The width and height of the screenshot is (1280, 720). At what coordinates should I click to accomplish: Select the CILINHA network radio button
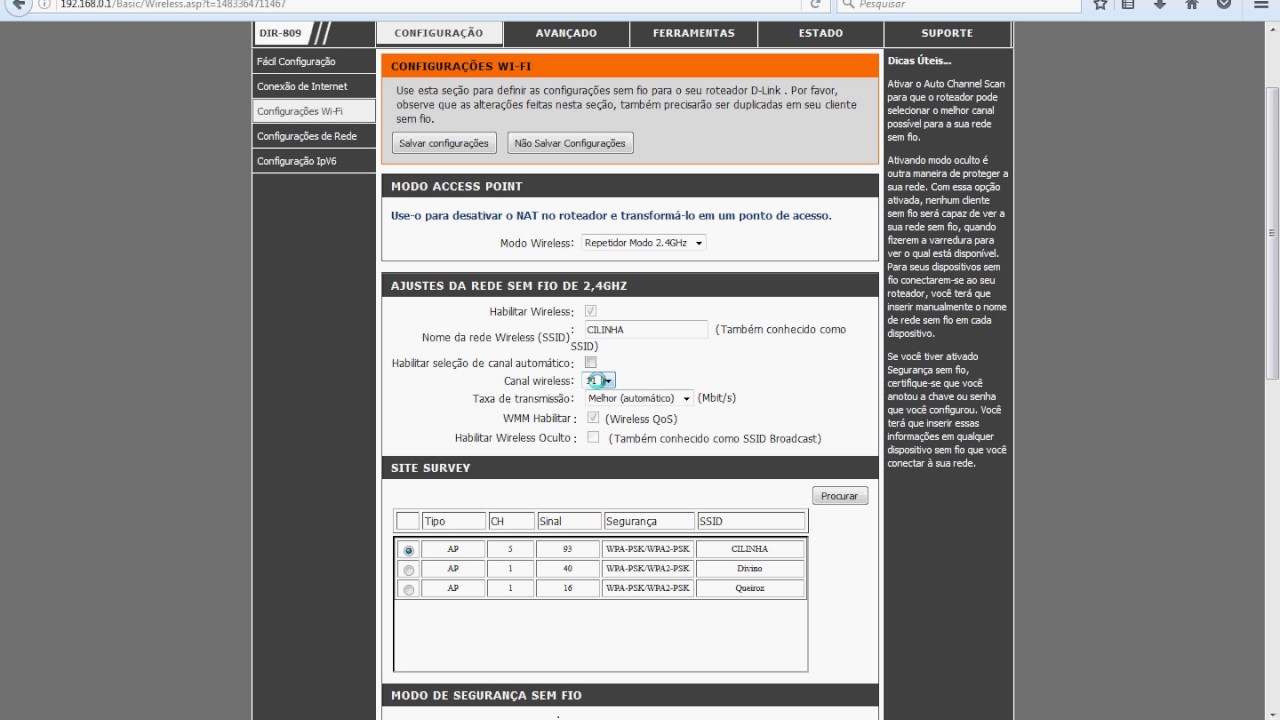408,550
